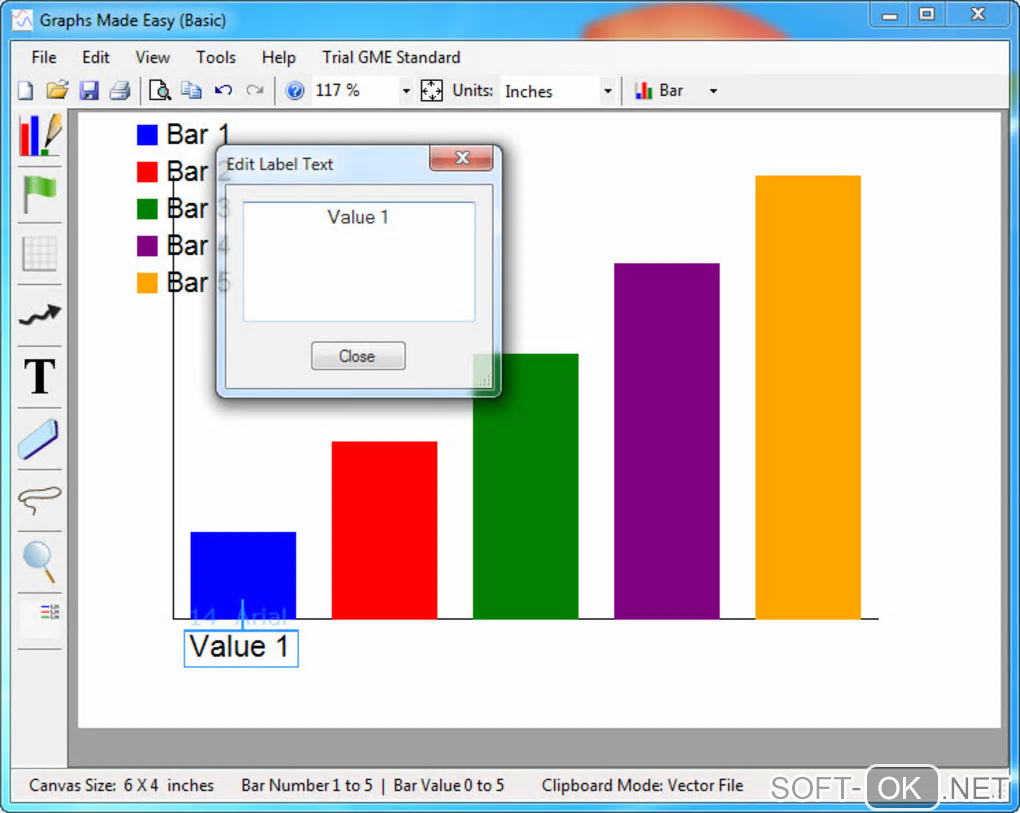Click the red bar in the chart

[x=384, y=530]
